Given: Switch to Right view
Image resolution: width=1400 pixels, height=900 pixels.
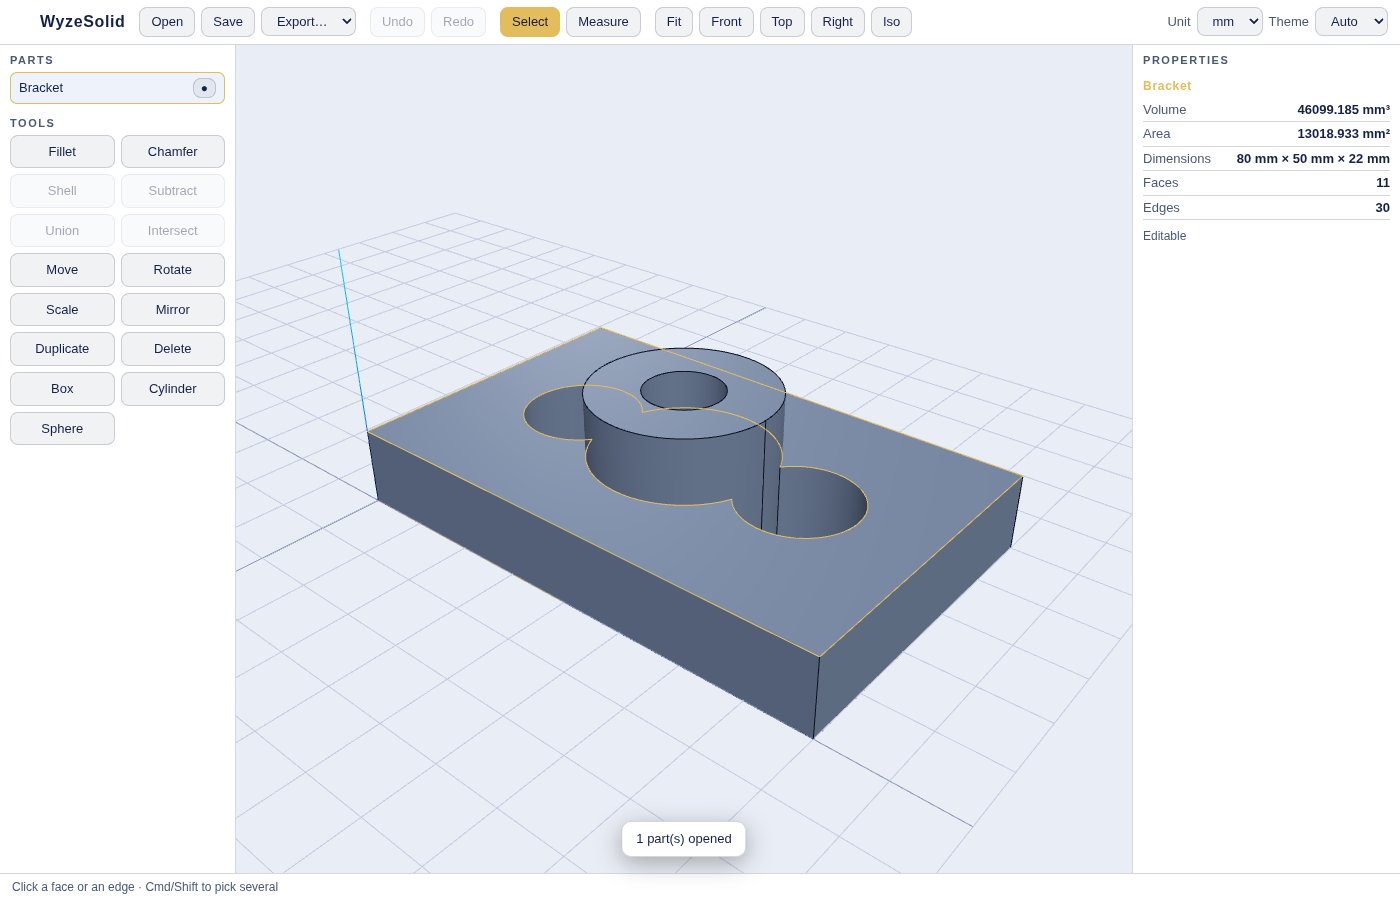Looking at the screenshot, I should (x=838, y=22).
